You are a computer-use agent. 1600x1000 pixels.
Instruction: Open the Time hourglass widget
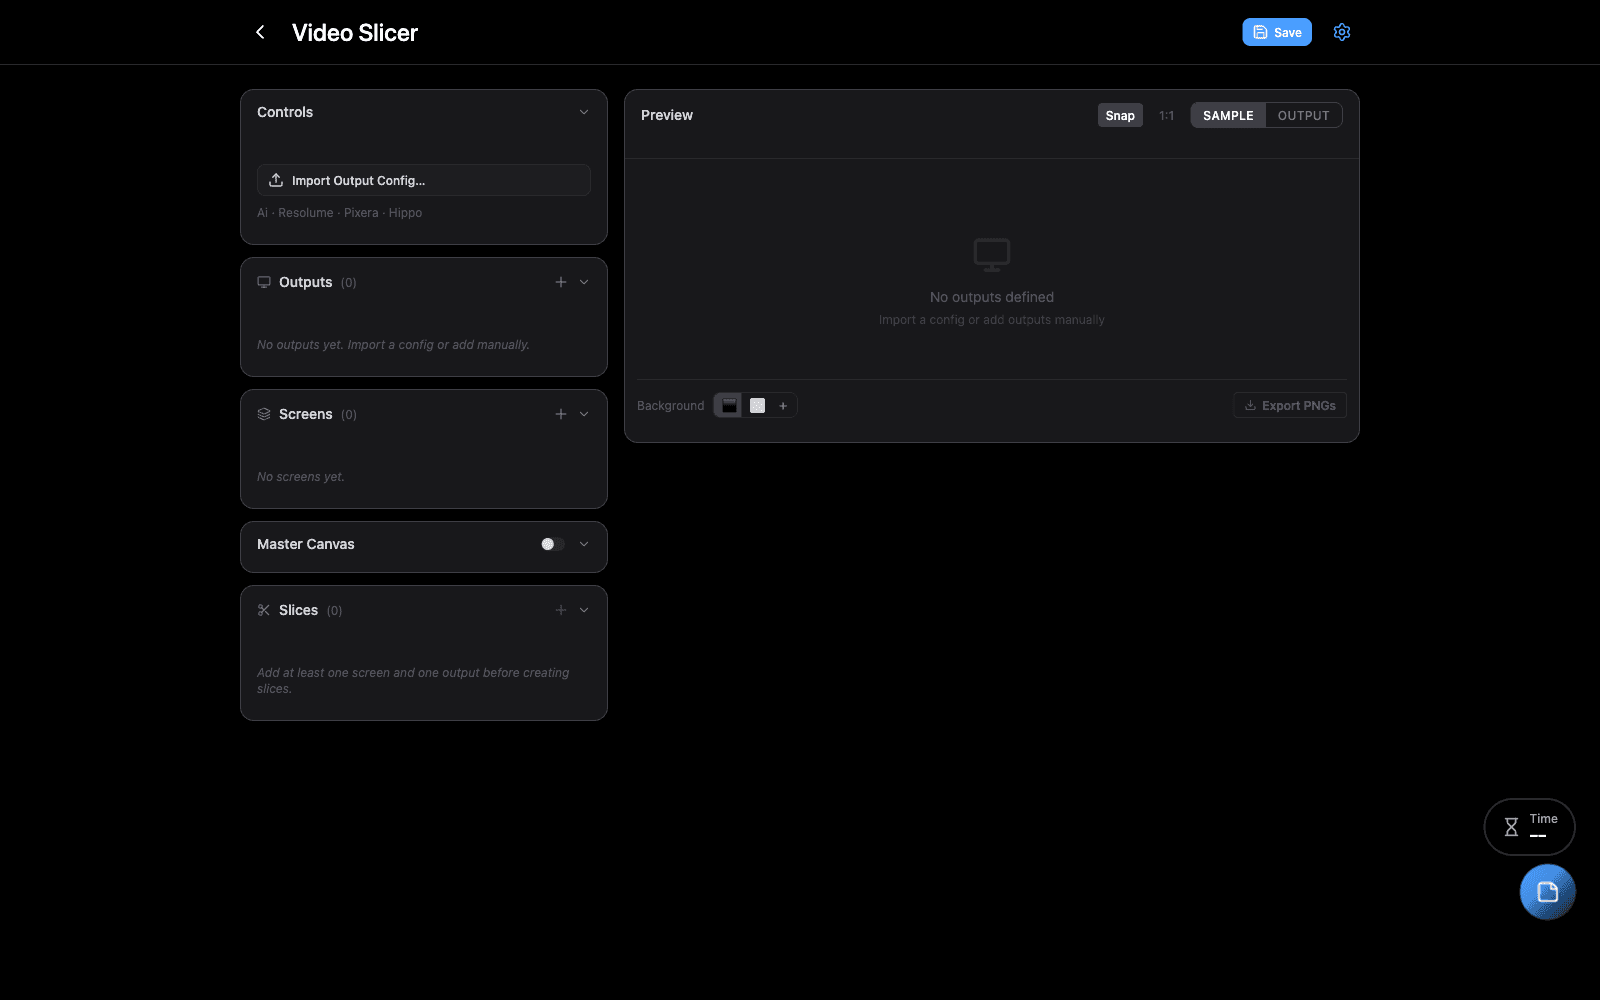click(1530, 827)
